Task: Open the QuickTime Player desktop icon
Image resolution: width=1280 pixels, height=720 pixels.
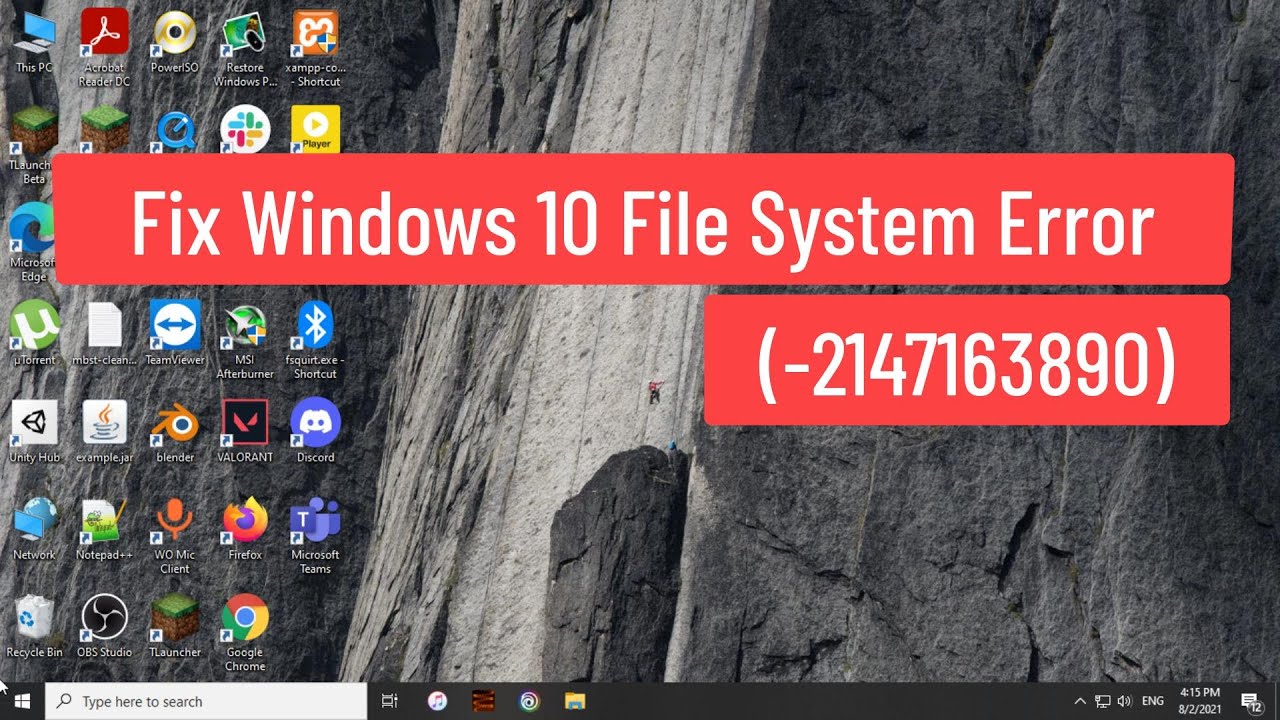Action: tap(175, 131)
